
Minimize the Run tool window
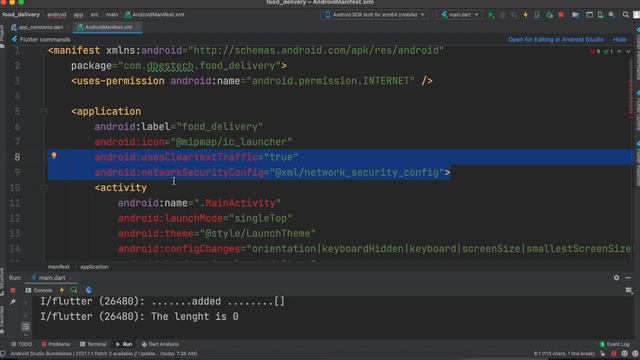628,278
